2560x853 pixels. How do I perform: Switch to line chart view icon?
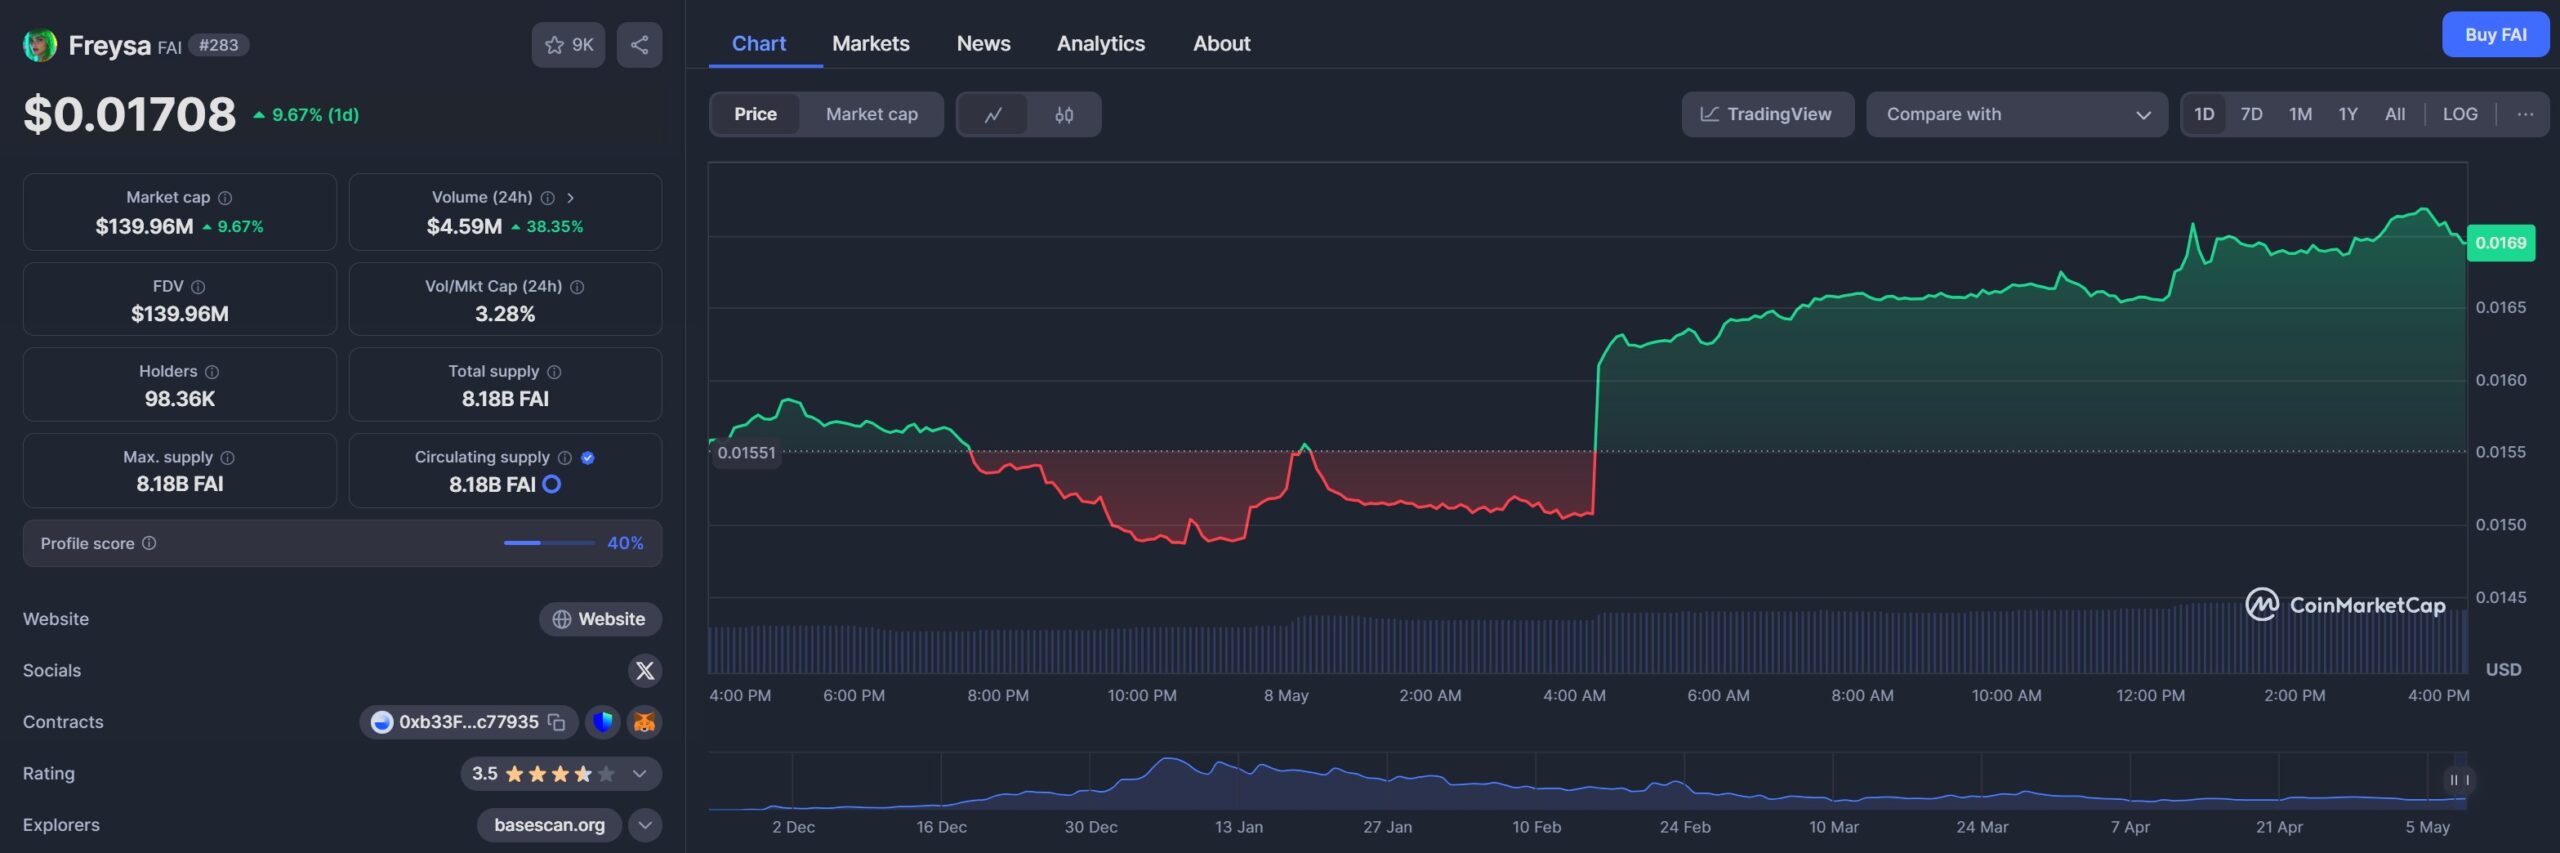coord(993,115)
